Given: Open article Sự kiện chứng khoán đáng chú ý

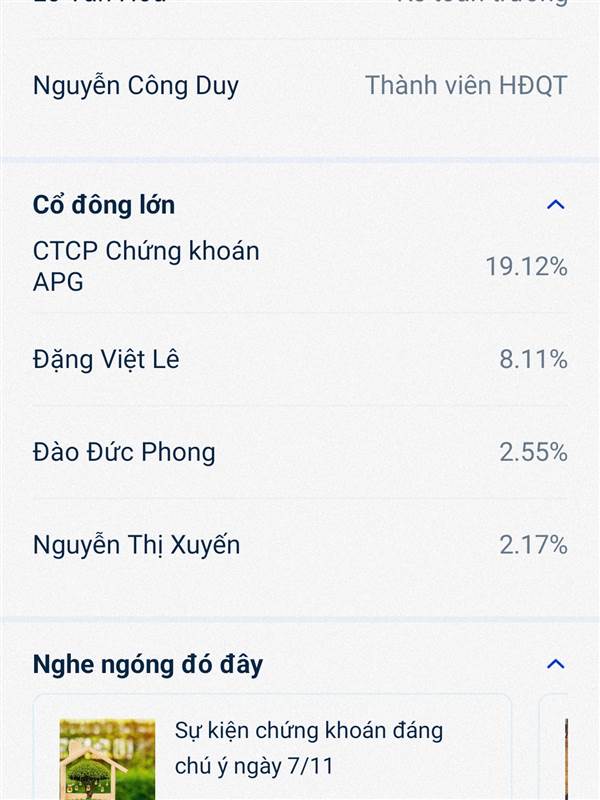Looking at the screenshot, I should pyautogui.click(x=309, y=748).
